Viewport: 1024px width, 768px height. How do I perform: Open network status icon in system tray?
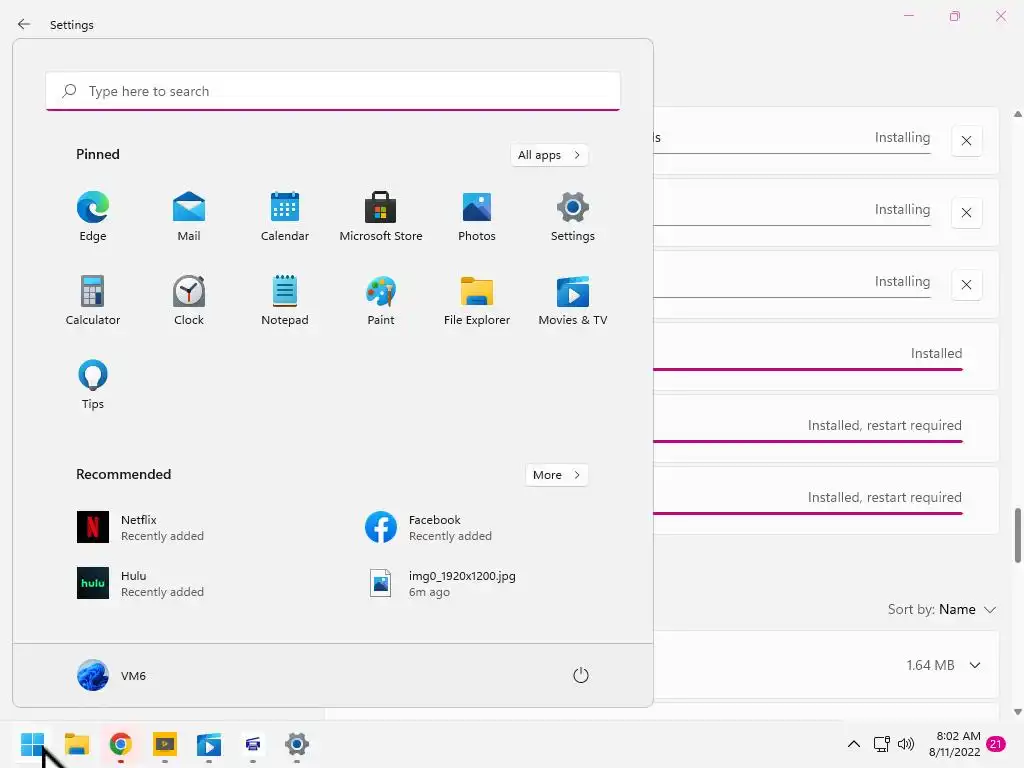pyautogui.click(x=882, y=744)
